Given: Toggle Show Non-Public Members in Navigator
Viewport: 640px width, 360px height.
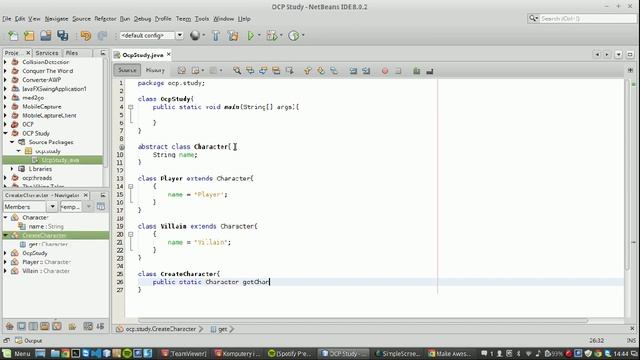Looking at the screenshot, I should [x=45, y=326].
